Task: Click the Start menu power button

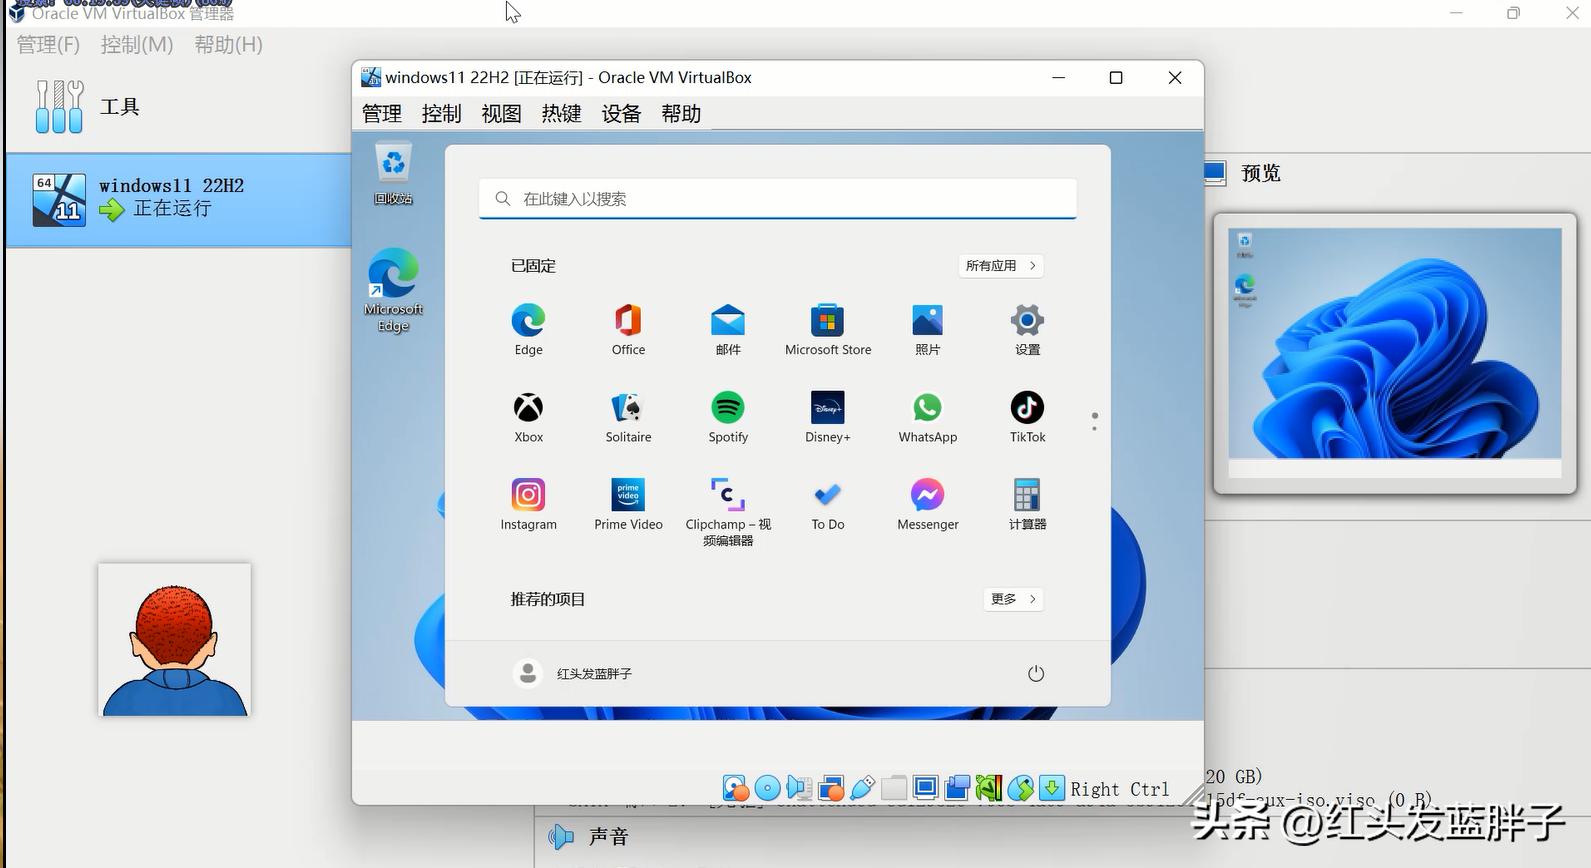Action: pyautogui.click(x=1036, y=673)
